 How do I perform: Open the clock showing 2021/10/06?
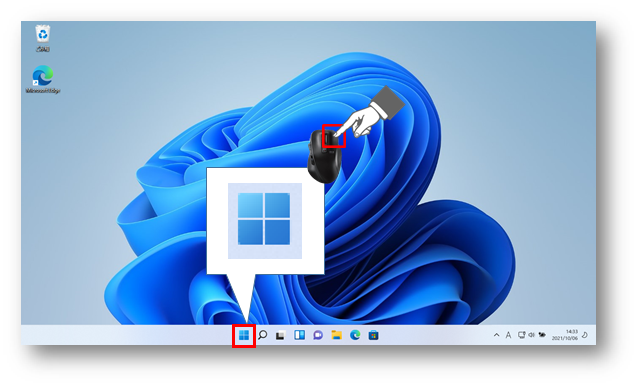tap(565, 335)
